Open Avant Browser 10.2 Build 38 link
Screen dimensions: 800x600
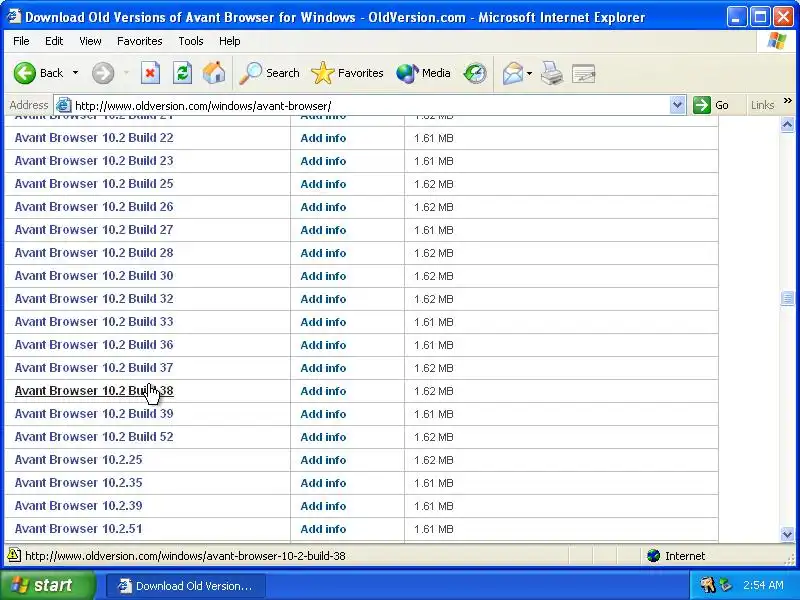click(x=94, y=391)
